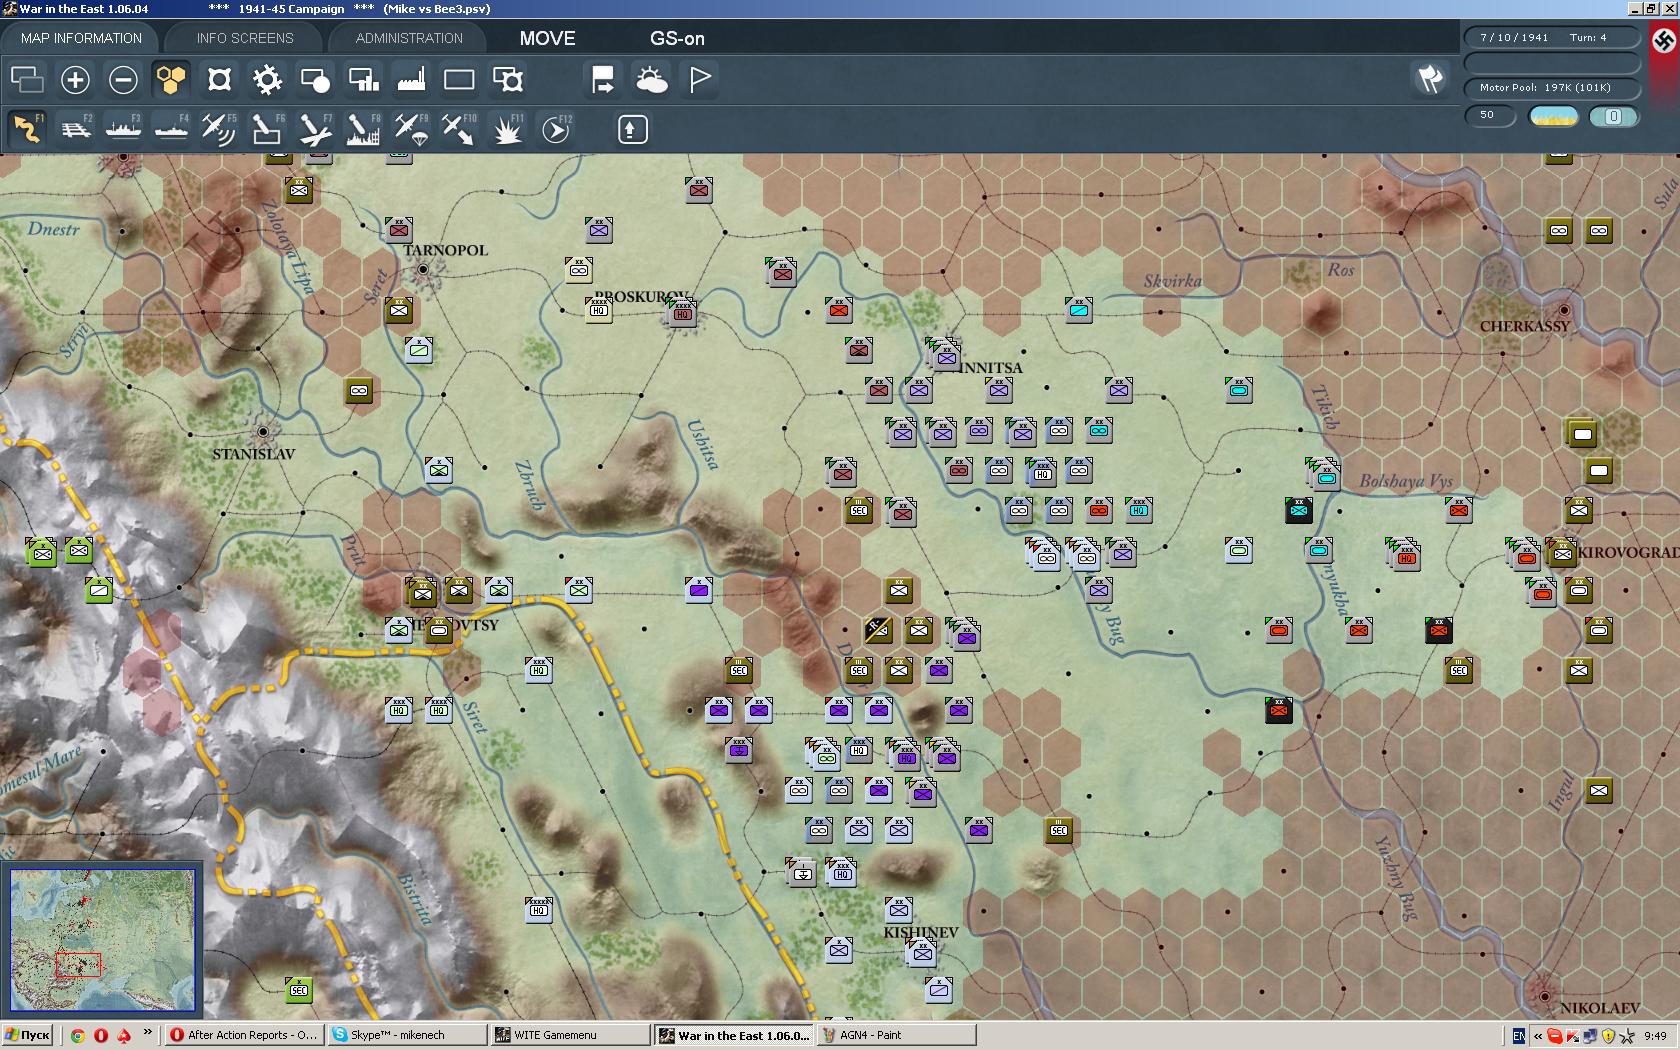Click the stacked windows icon in toolbar
1680x1050 pixels.
(x=27, y=79)
